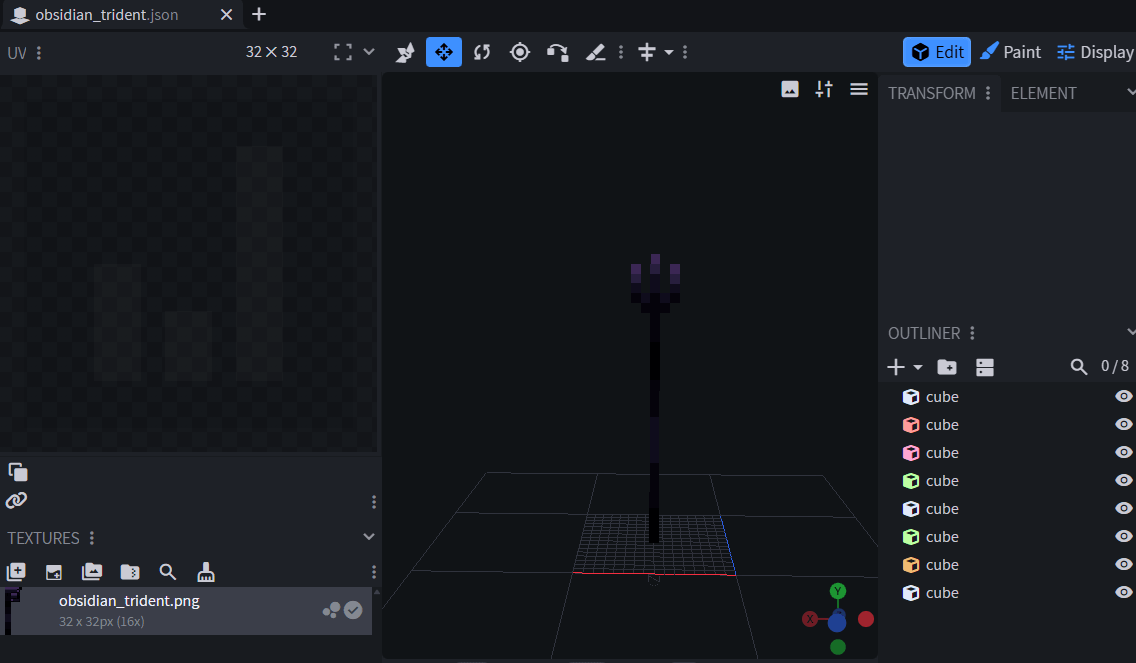Click the transform alignment icon with crossed lines

646,52
